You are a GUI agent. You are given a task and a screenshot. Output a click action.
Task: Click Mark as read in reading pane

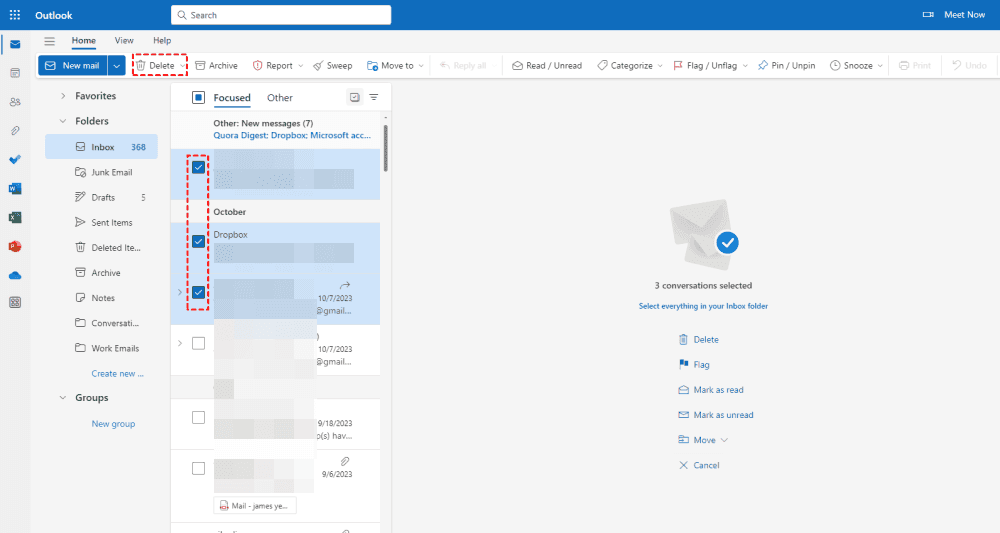point(718,390)
